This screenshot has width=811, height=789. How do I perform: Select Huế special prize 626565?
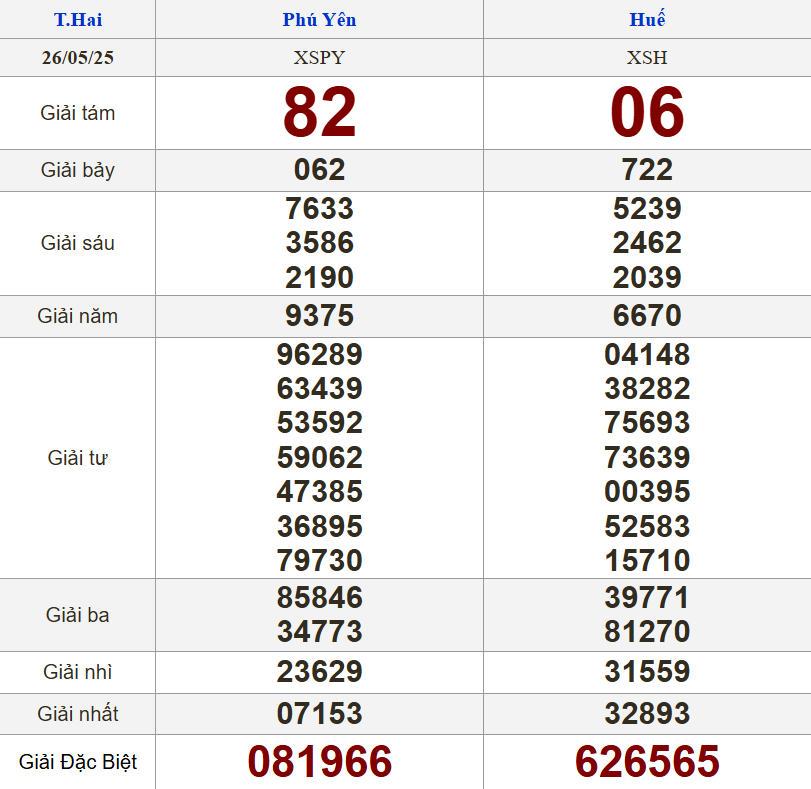[x=647, y=762]
